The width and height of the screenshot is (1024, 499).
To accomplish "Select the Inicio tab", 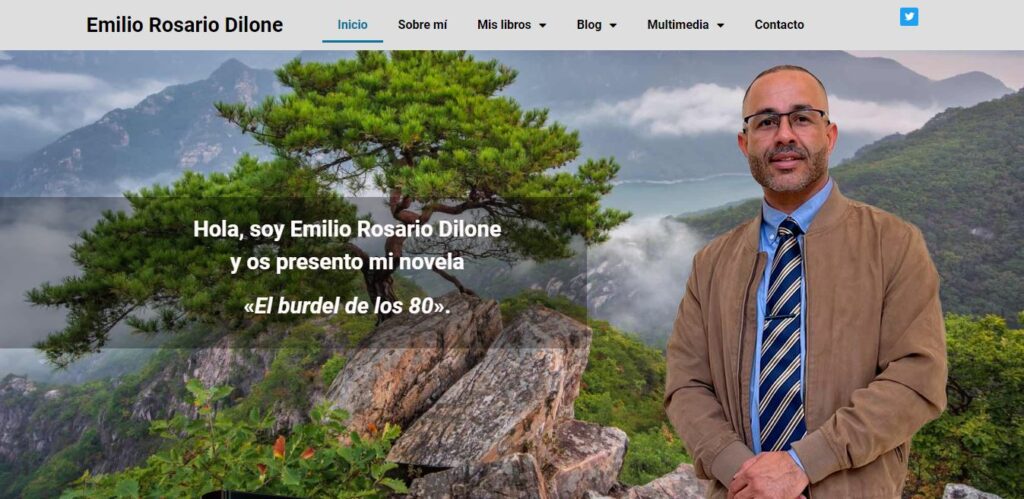I will (353, 25).
